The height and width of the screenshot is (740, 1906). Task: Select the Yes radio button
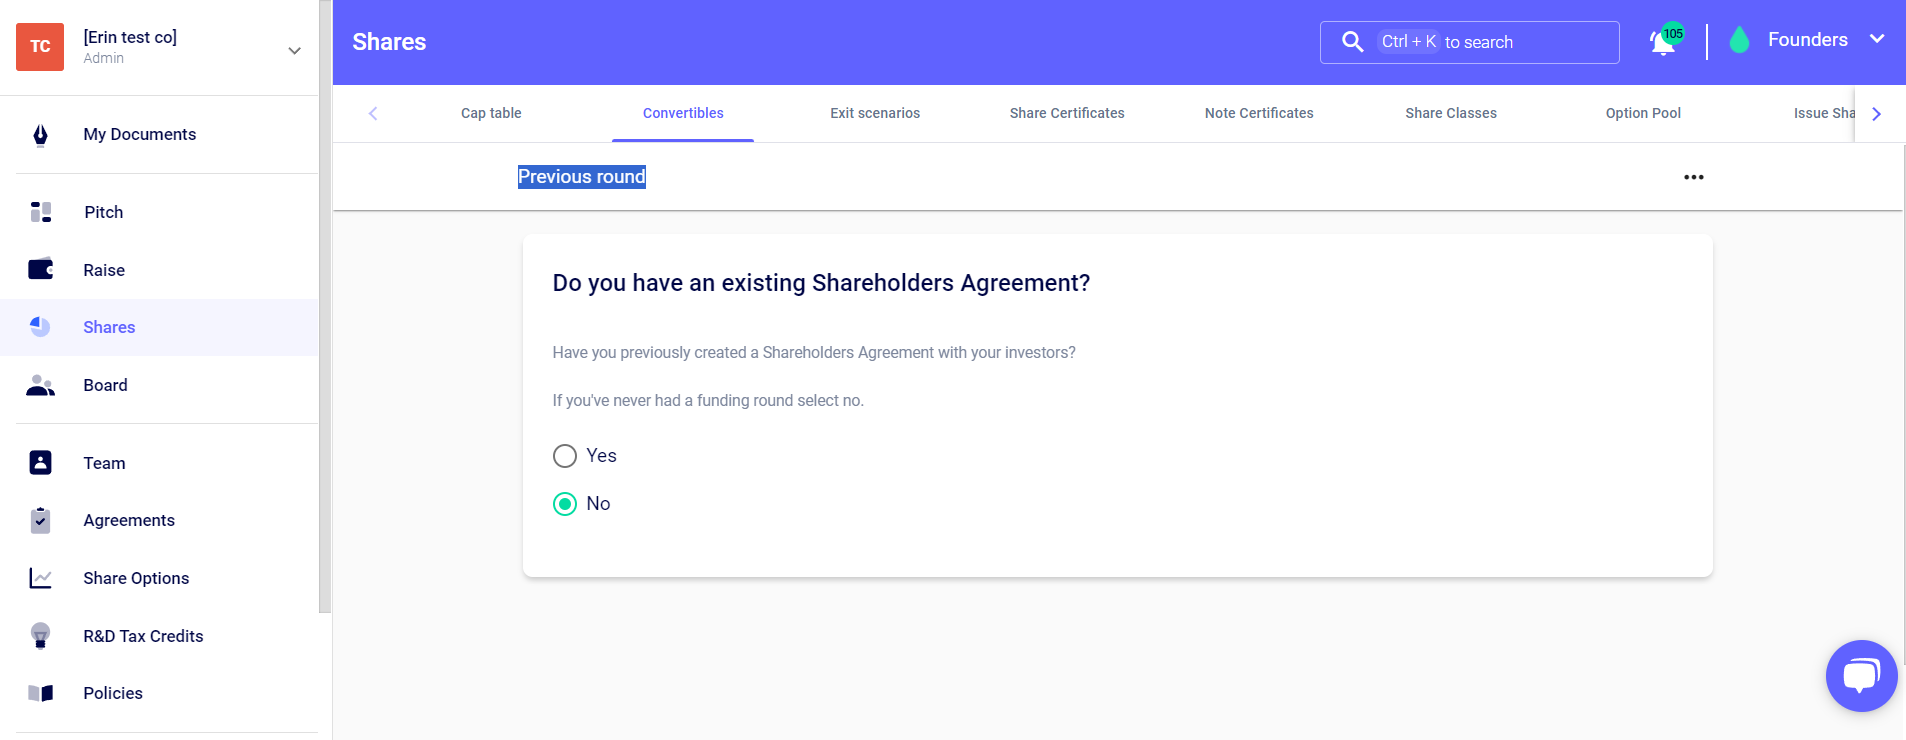click(565, 456)
